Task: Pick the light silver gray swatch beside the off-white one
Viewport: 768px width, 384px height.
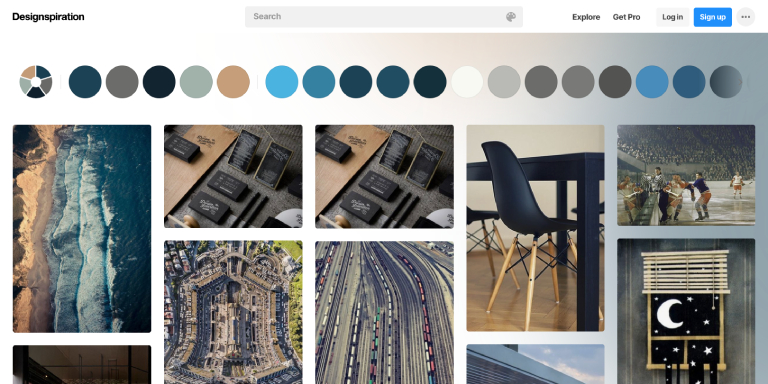Action: [x=504, y=82]
